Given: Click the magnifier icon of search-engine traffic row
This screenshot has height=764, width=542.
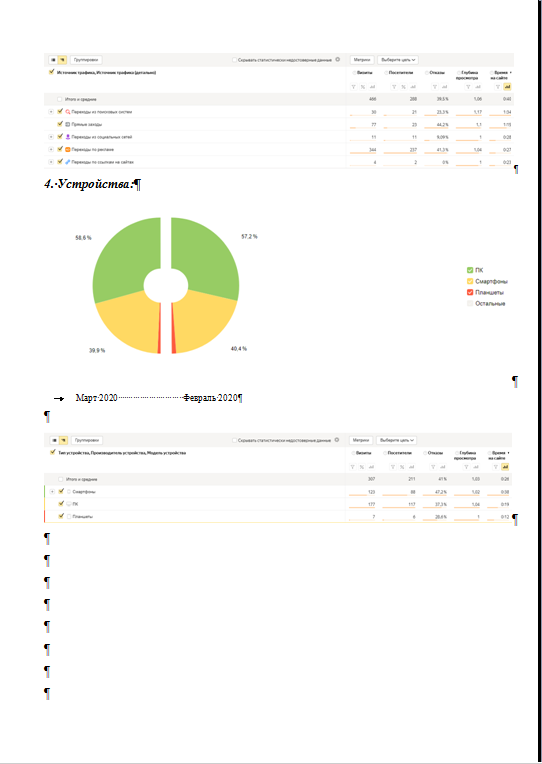Looking at the screenshot, I should (68, 112).
